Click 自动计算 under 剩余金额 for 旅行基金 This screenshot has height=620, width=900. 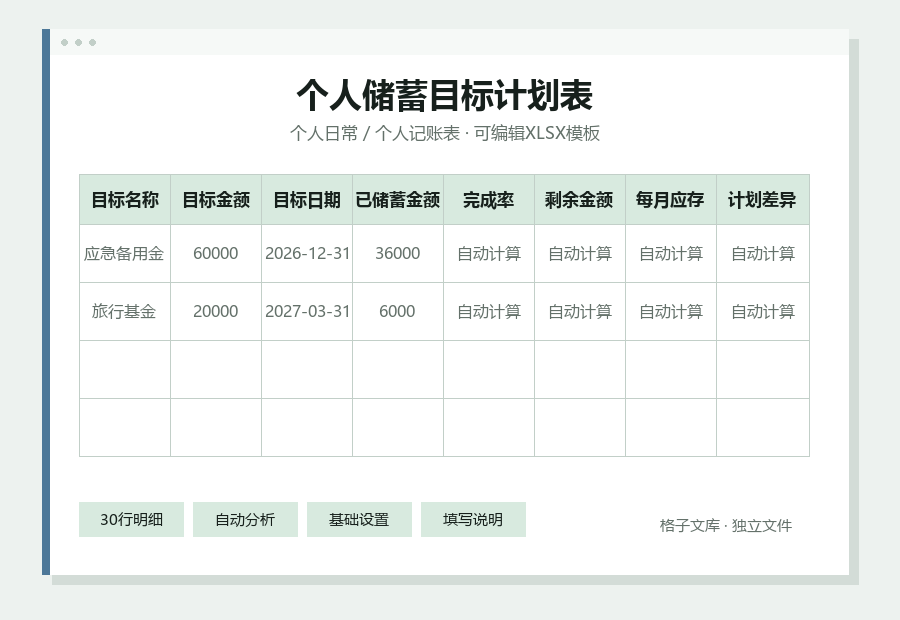click(580, 312)
